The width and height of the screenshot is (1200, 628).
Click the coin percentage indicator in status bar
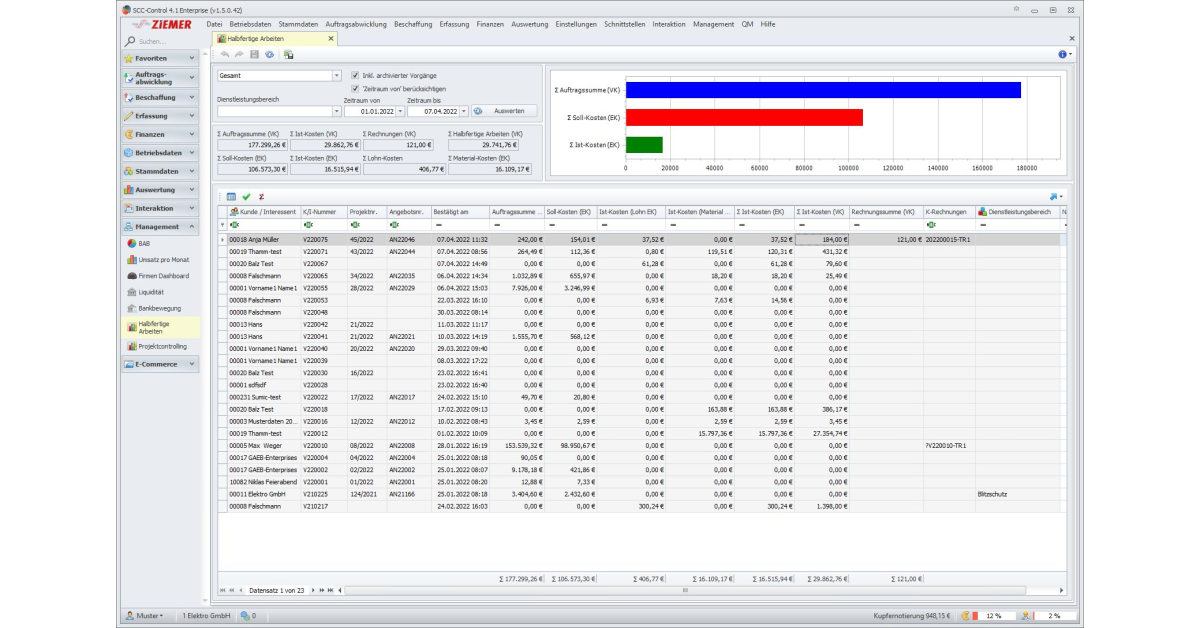point(966,616)
